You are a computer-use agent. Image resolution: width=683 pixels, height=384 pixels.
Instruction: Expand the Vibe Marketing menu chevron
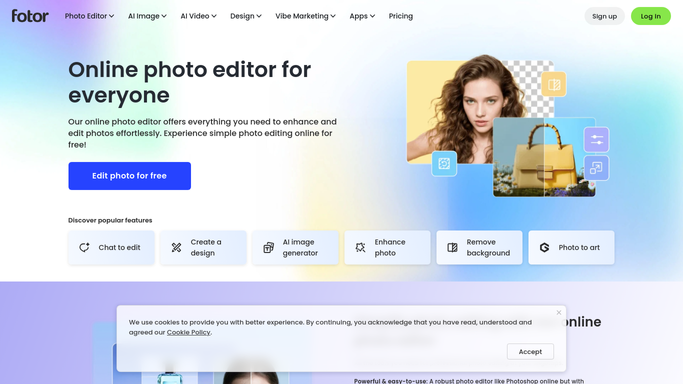point(333,16)
